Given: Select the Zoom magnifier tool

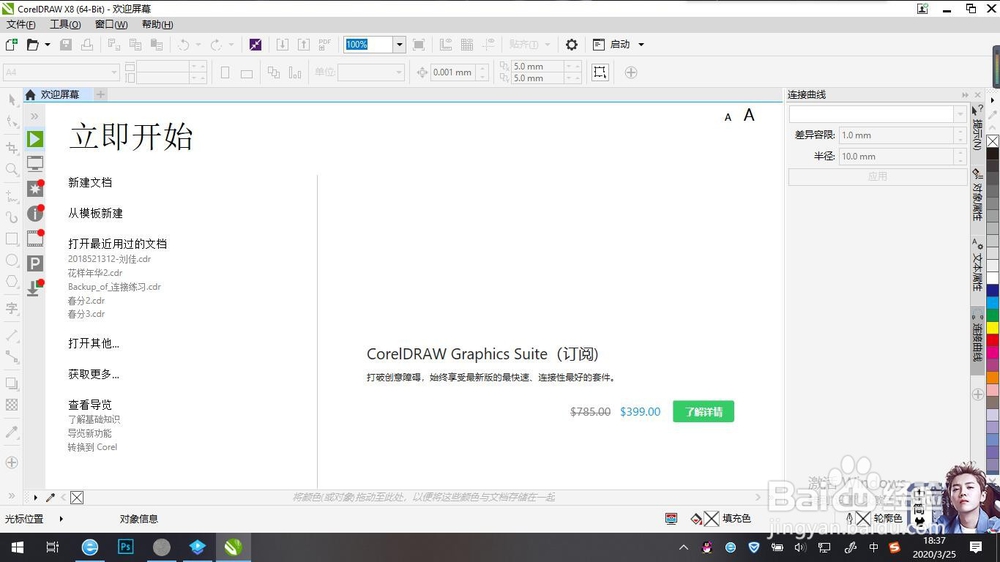Looking at the screenshot, I should [11, 169].
